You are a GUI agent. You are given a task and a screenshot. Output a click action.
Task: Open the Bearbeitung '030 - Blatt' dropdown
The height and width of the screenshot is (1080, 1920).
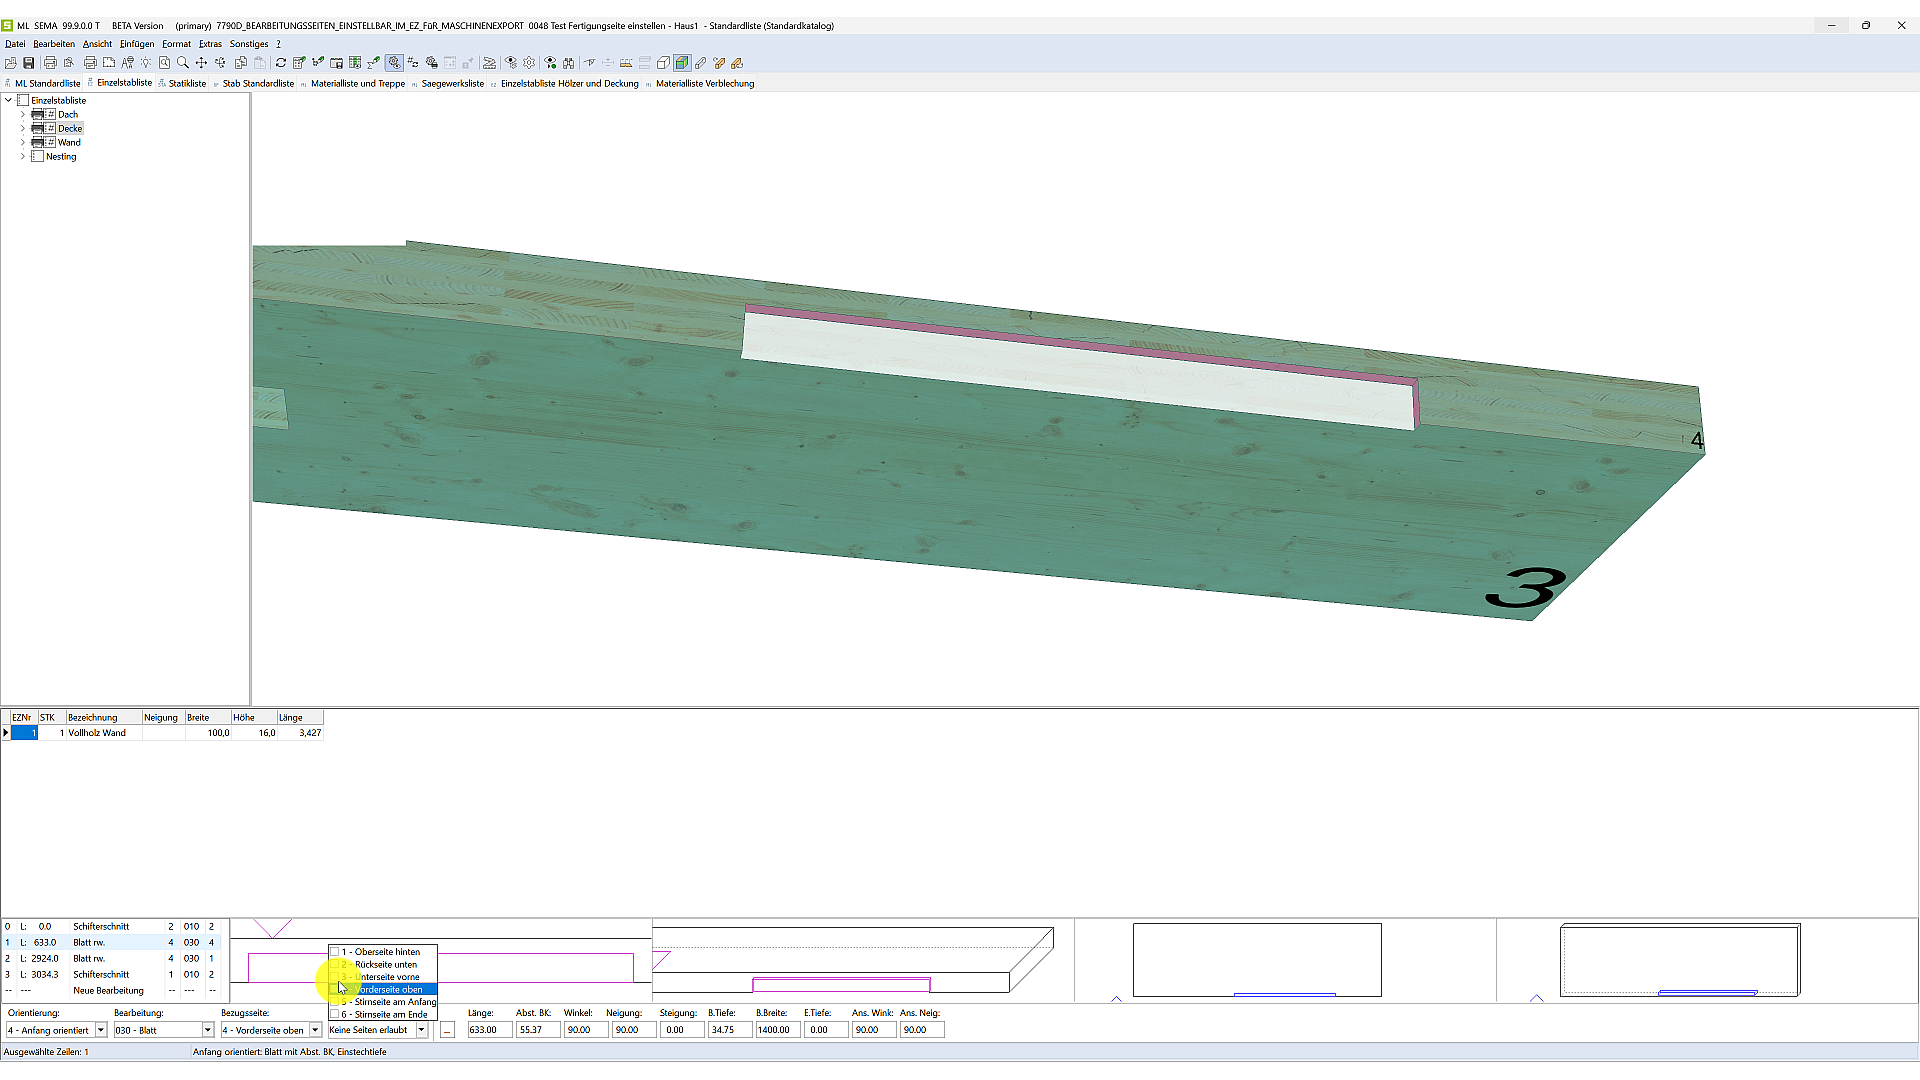click(208, 1030)
